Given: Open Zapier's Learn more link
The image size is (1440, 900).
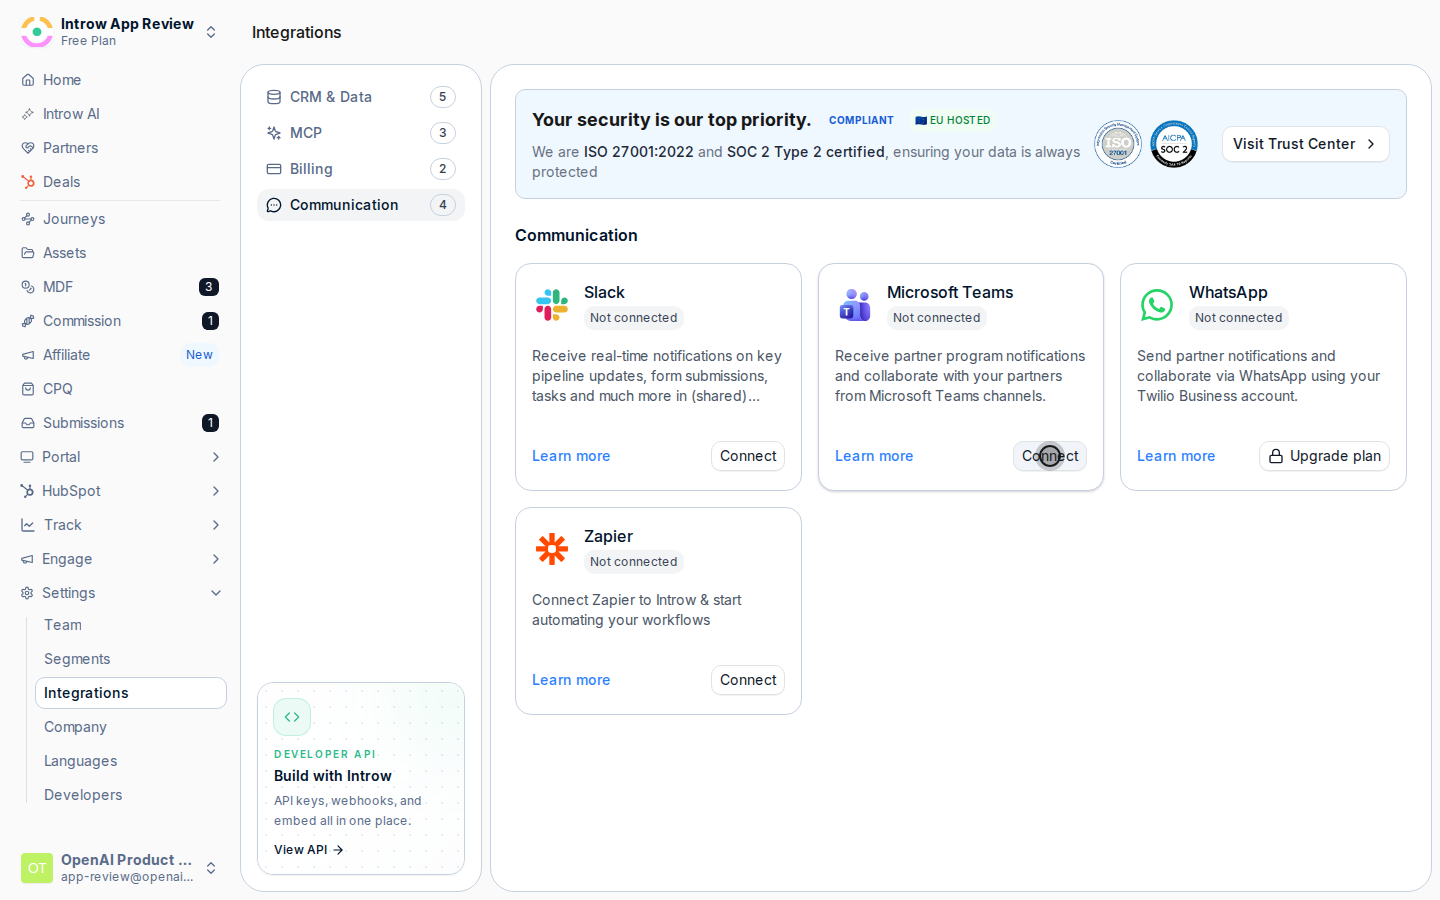Looking at the screenshot, I should [x=571, y=680].
